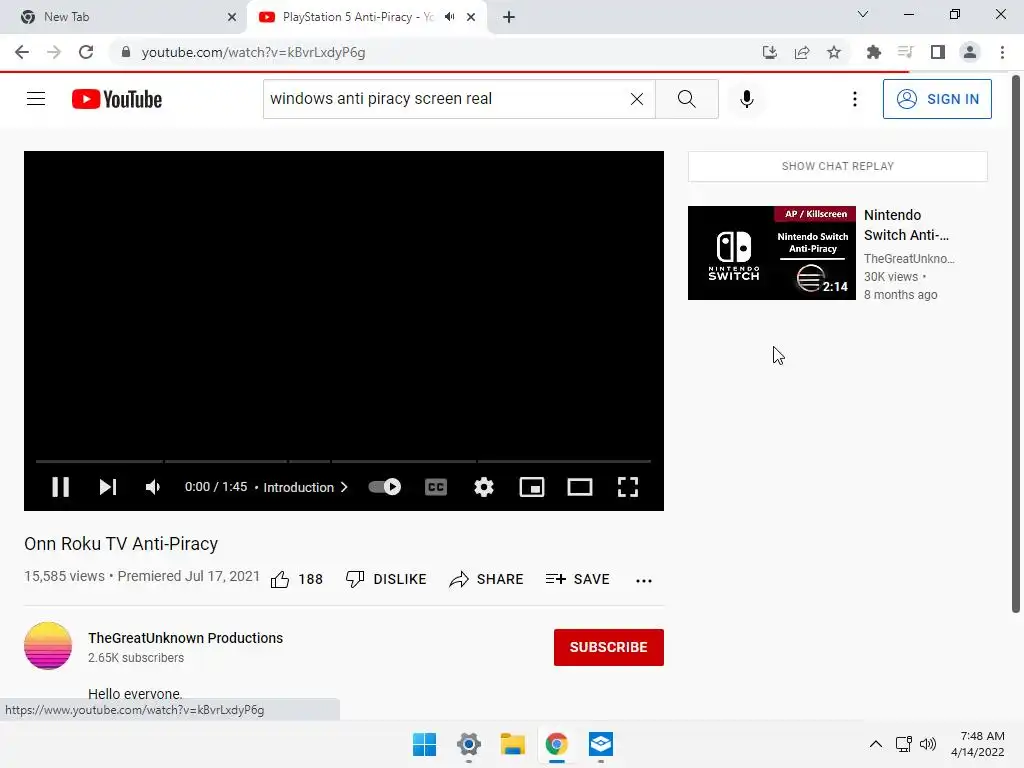The width and height of the screenshot is (1024, 768).
Task: Reload the page
Action: (86, 52)
